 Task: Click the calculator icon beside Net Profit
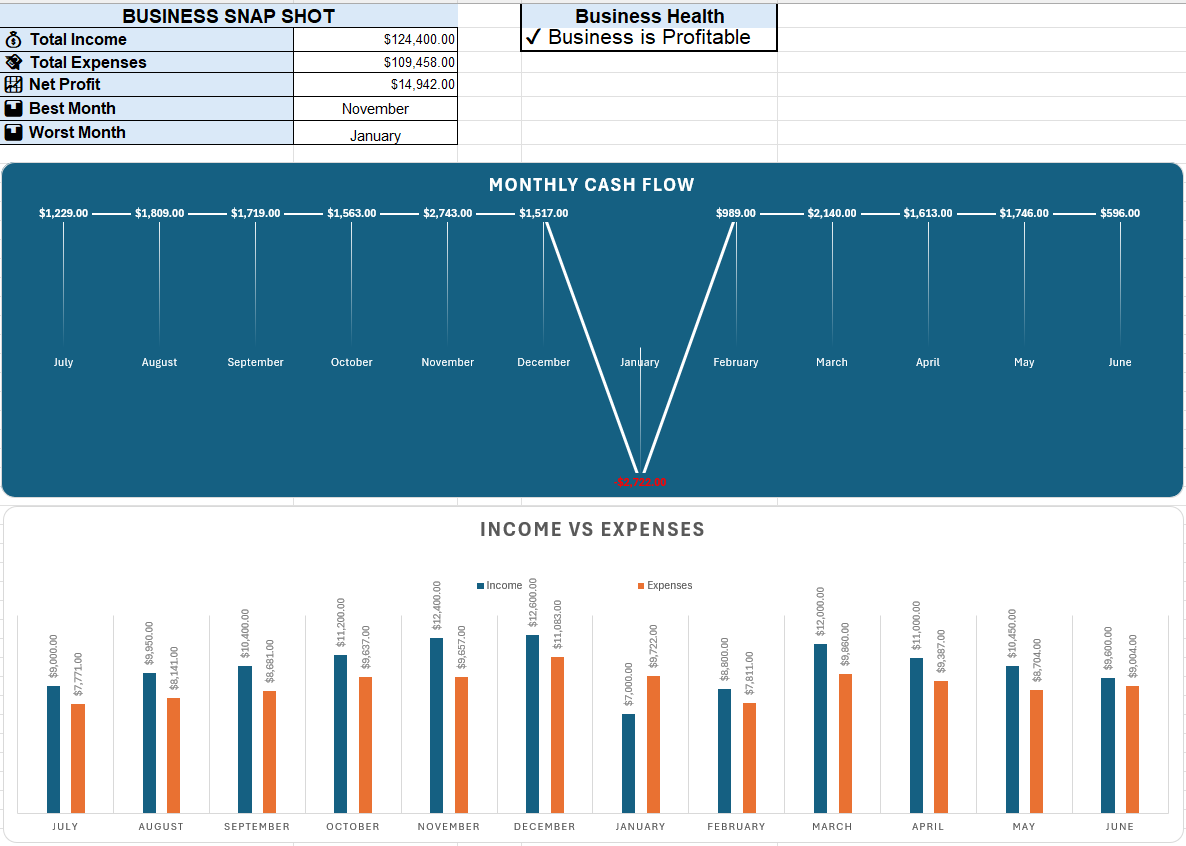click(x=14, y=85)
